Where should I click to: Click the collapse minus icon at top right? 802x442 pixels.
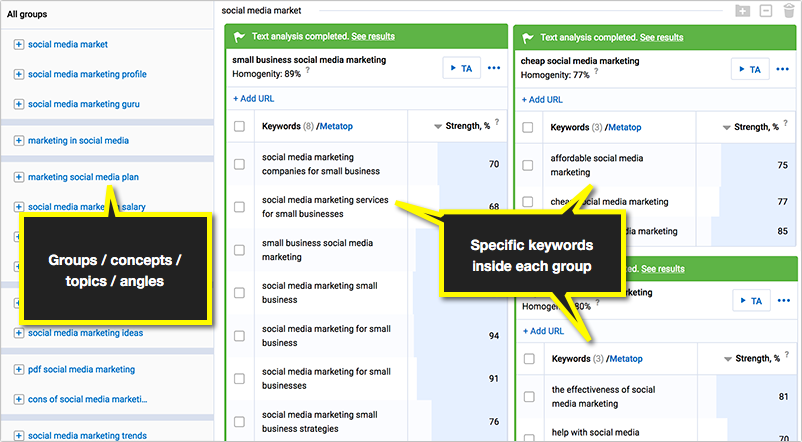tap(765, 10)
